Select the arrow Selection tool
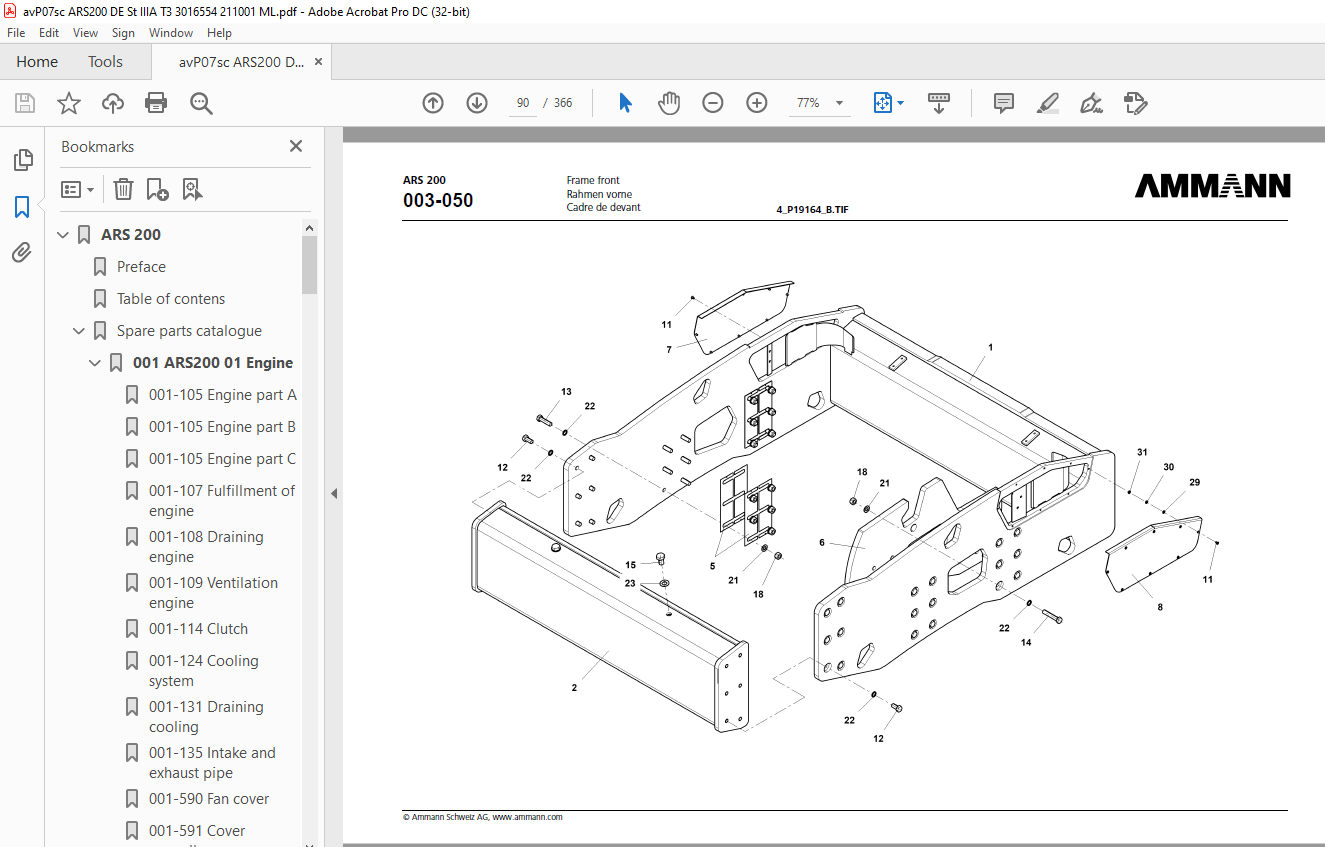Screen dimensions: 1325x847 pyautogui.click(x=626, y=103)
